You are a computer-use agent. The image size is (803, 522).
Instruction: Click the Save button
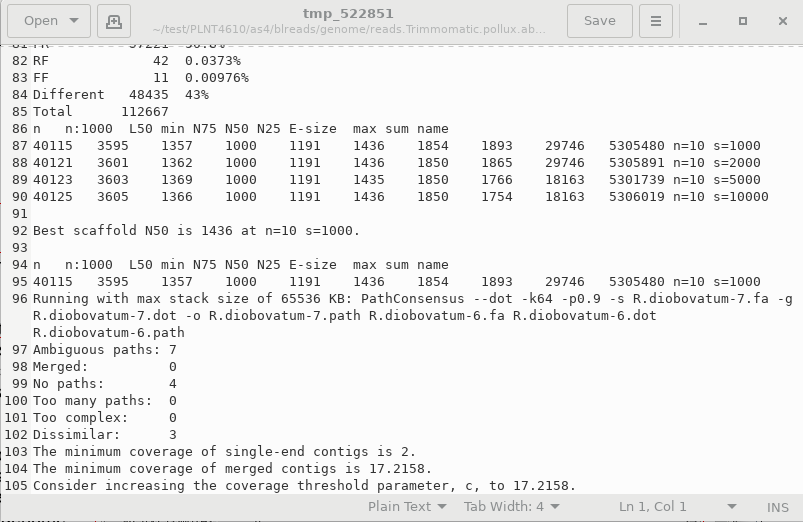click(599, 21)
